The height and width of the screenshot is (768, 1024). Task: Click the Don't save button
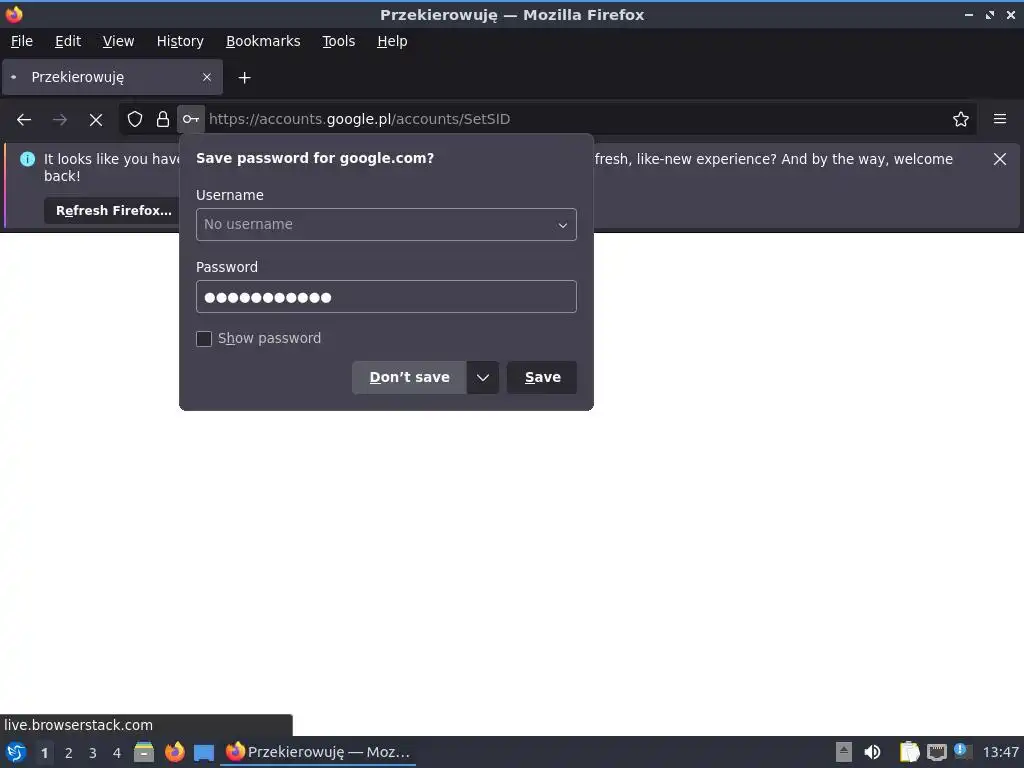(409, 377)
